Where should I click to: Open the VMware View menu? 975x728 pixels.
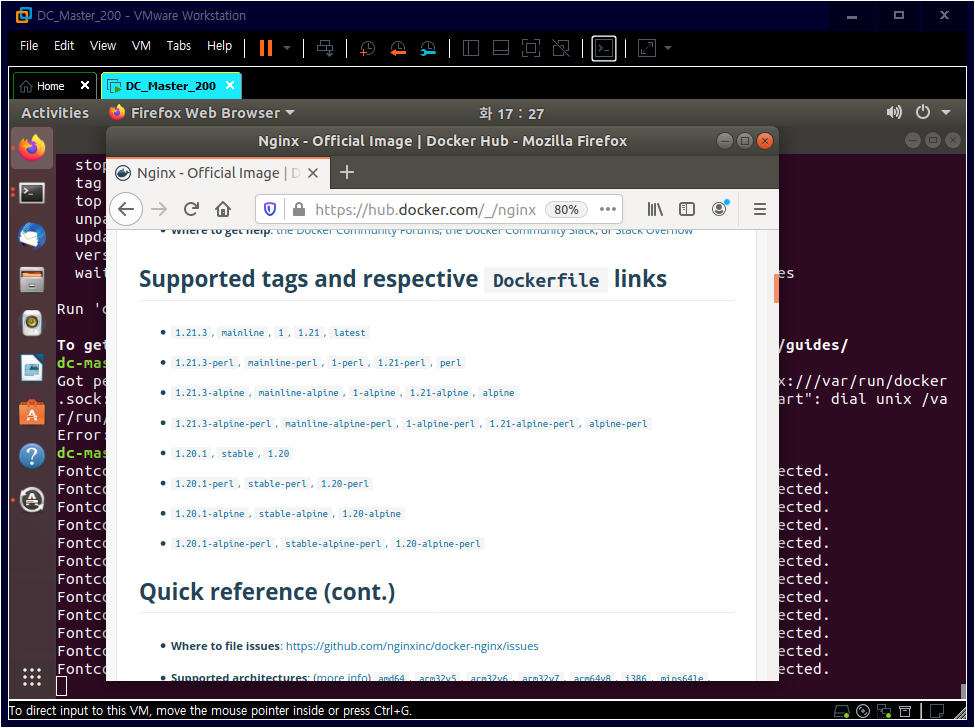[103, 45]
